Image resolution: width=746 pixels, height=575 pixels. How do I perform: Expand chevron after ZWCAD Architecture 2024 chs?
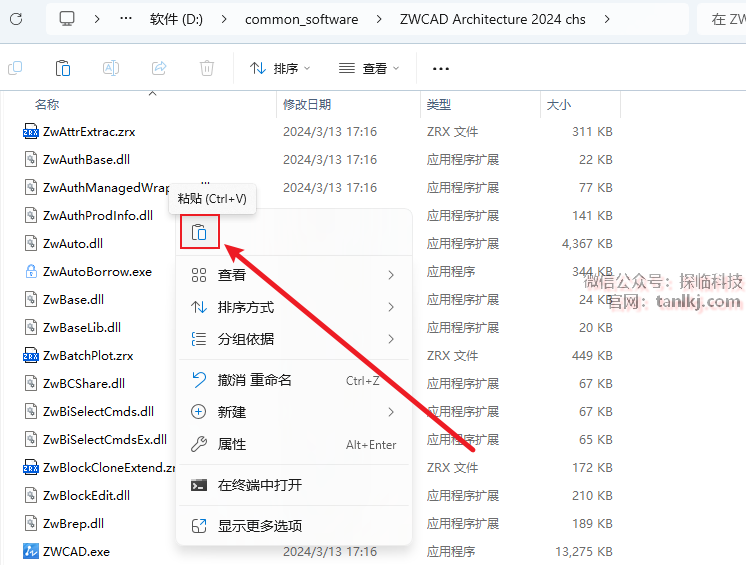pos(607,19)
